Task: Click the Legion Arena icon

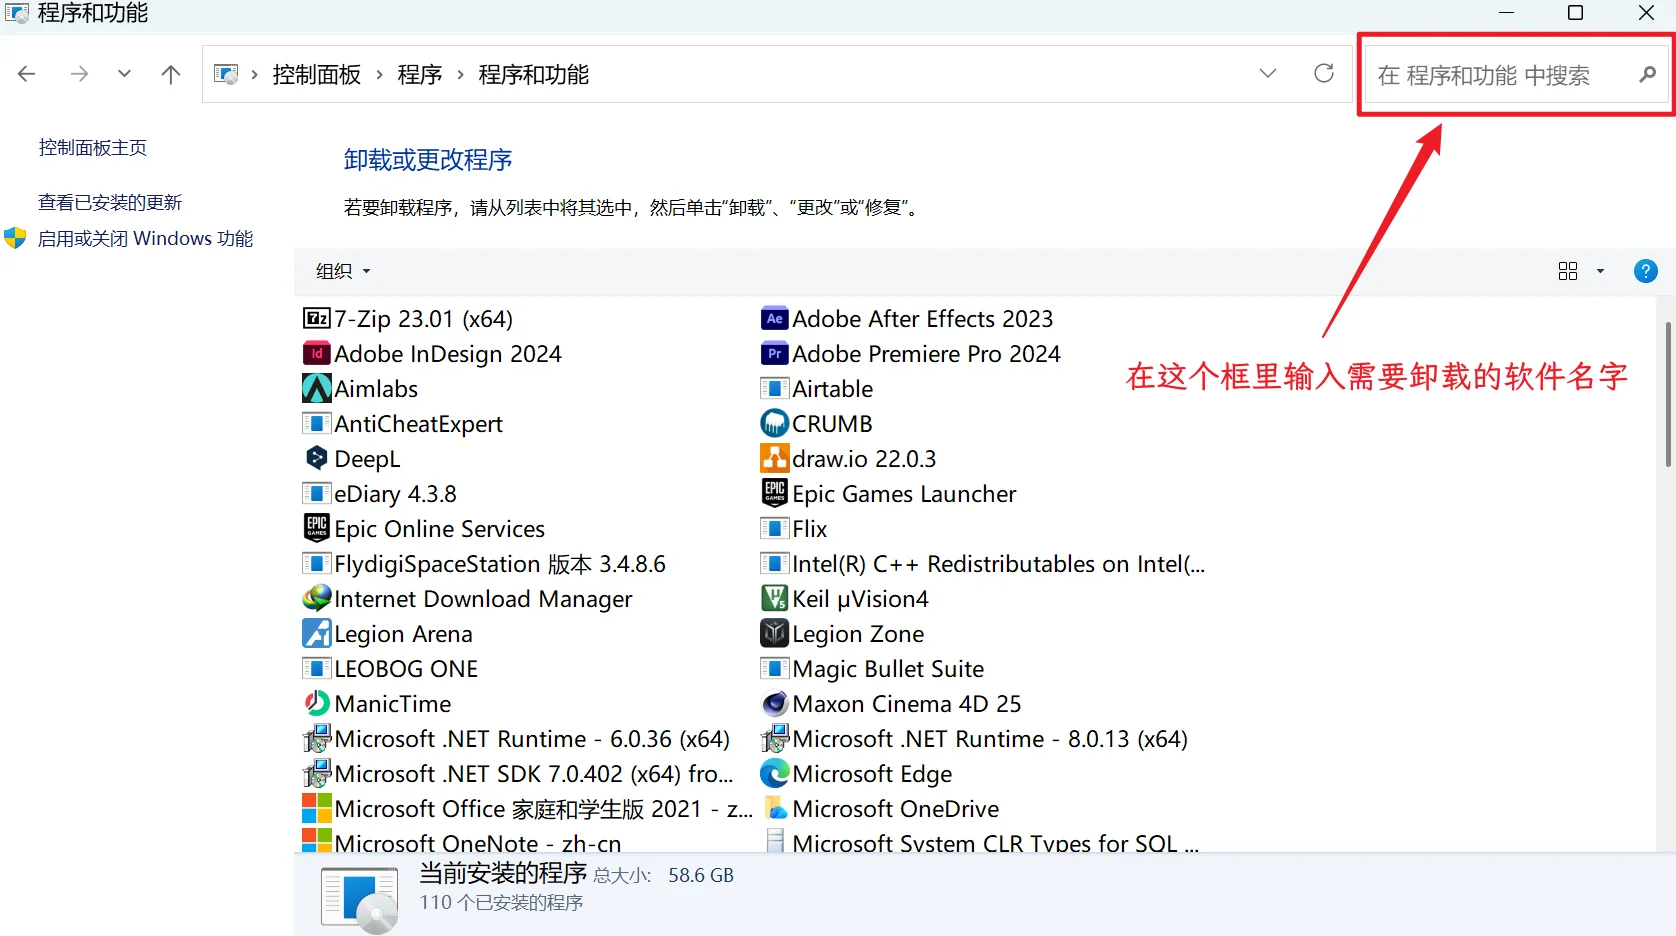Action: pos(316,634)
